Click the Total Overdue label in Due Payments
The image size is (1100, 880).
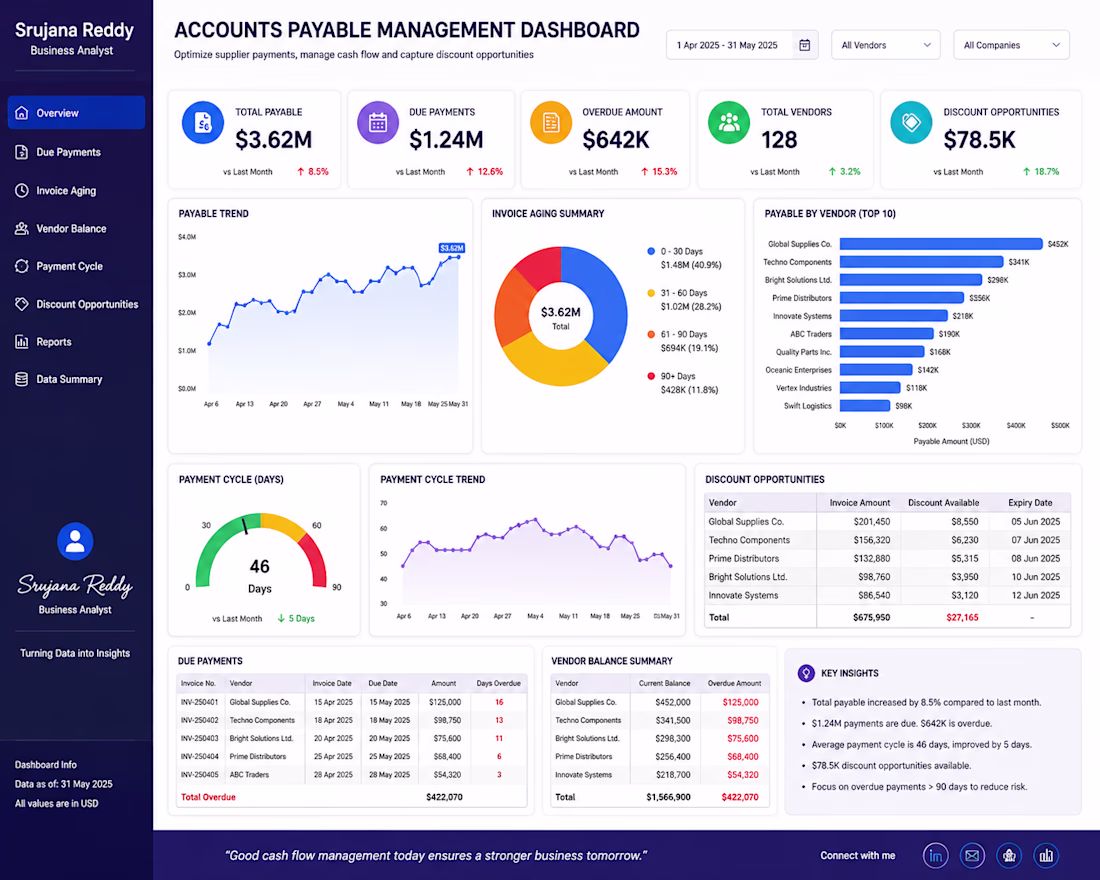[x=208, y=796]
